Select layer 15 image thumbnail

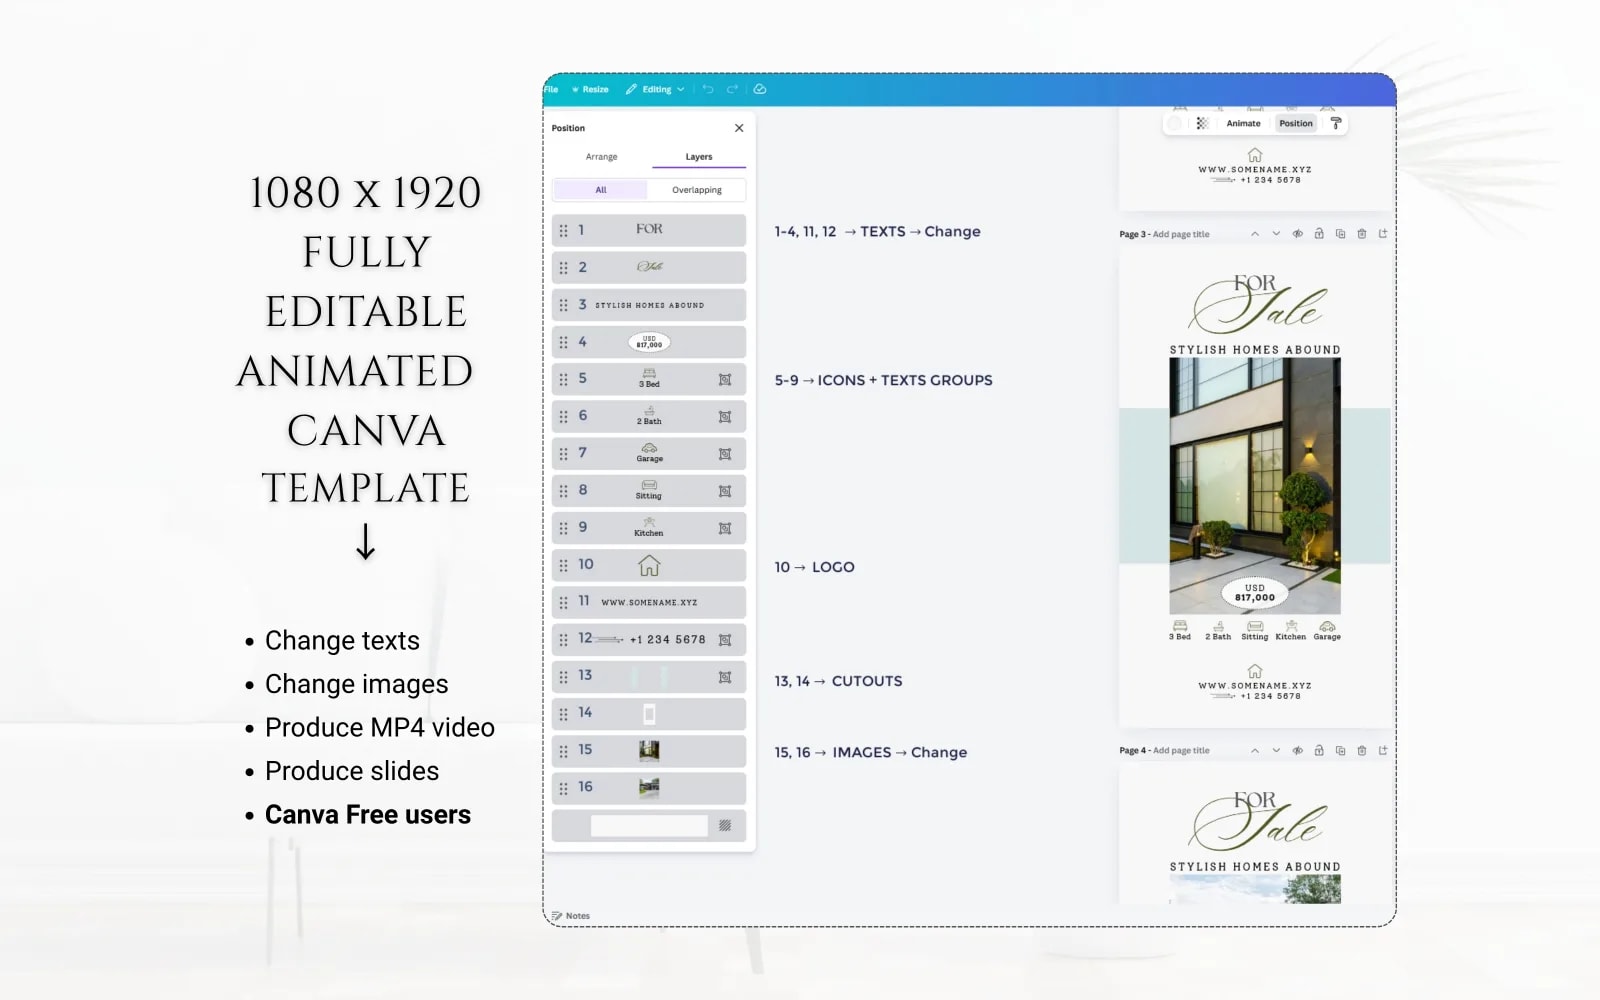(649, 751)
